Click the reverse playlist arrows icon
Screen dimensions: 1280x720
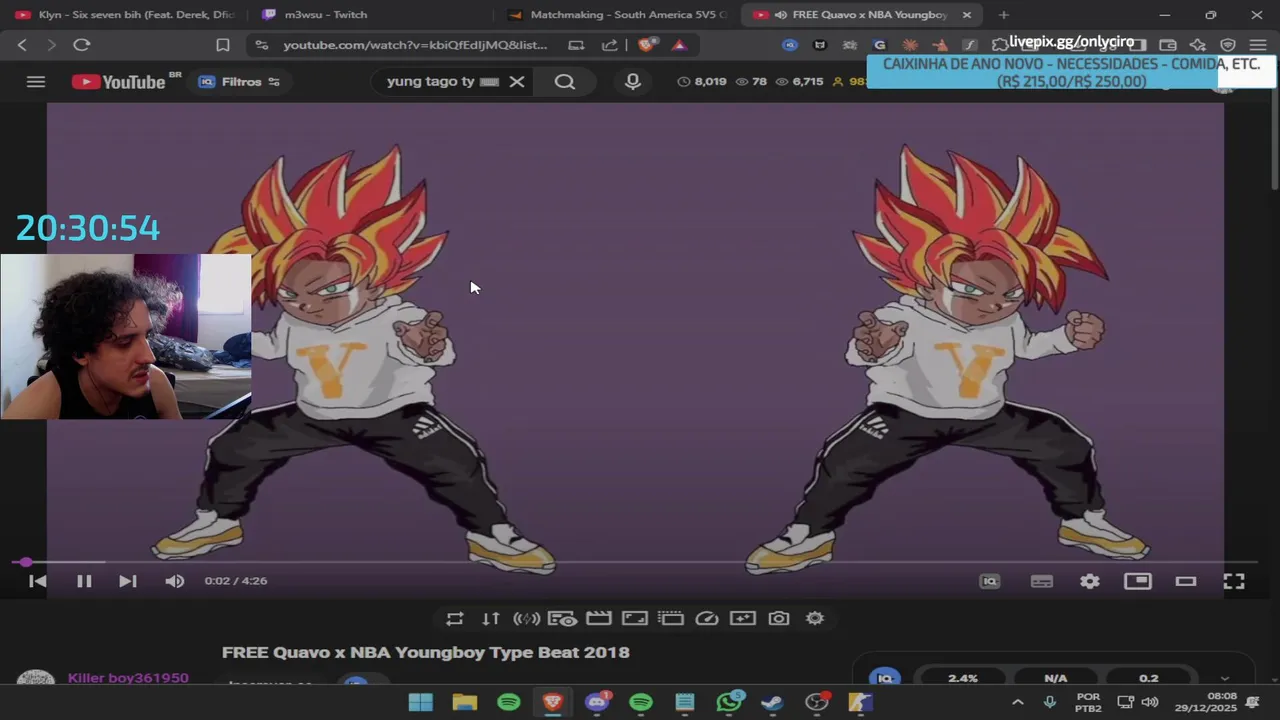[x=491, y=619]
